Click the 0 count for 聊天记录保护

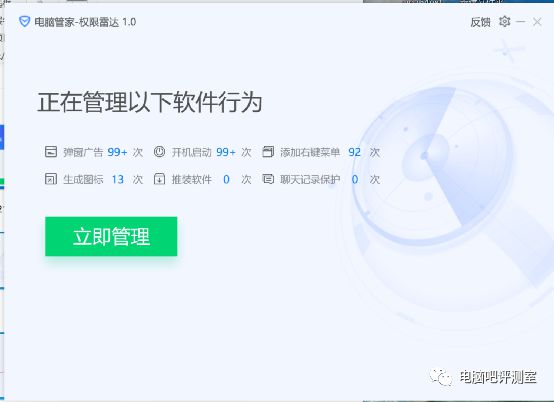click(x=355, y=179)
